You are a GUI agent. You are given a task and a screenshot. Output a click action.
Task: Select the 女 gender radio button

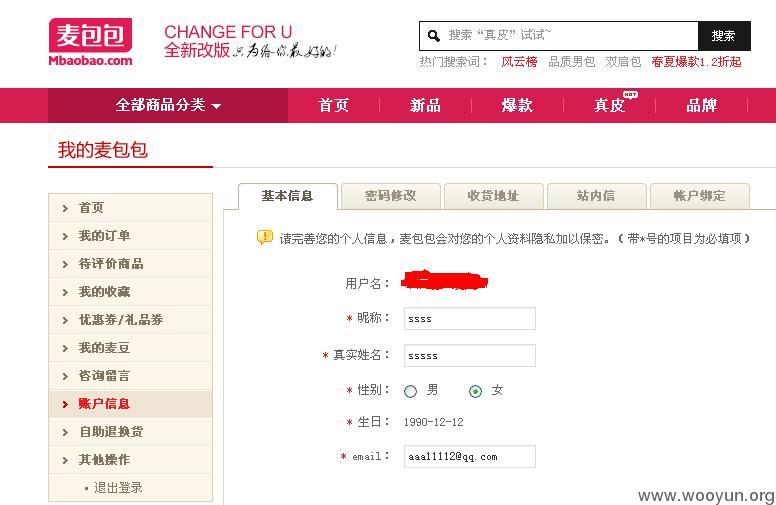(475, 391)
